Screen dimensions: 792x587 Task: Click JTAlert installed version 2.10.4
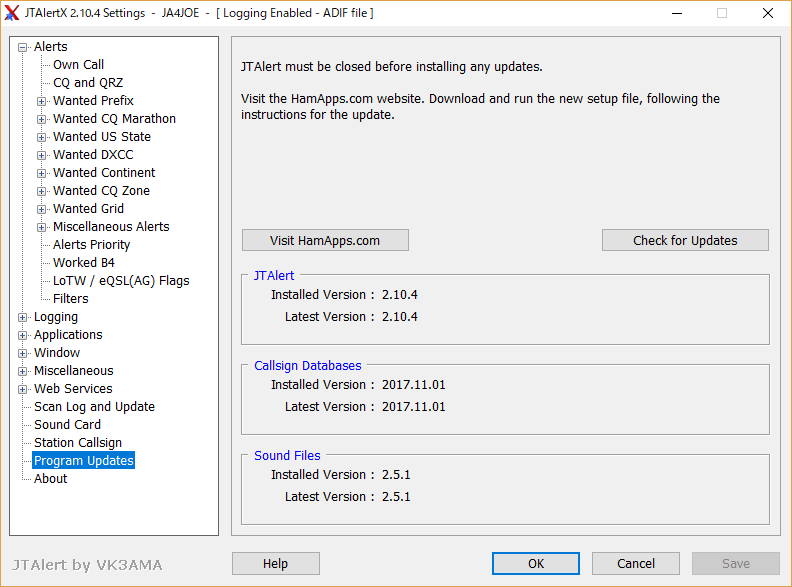tap(400, 295)
